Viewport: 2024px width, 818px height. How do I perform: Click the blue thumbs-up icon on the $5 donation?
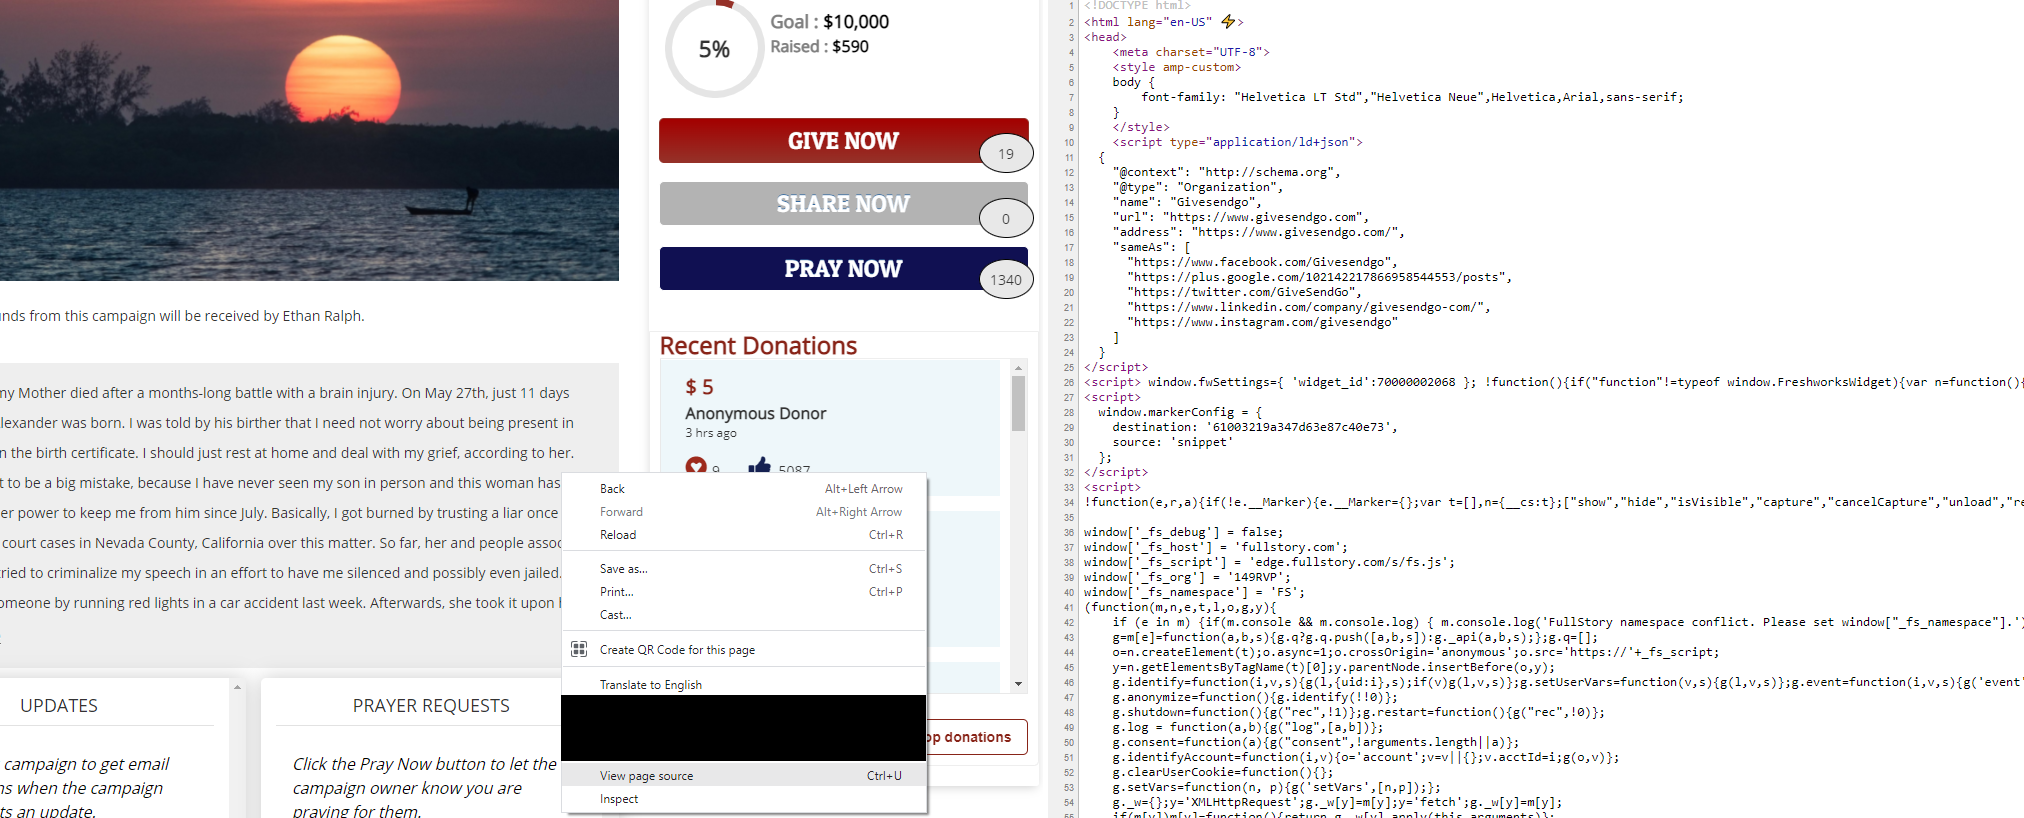pos(760,466)
